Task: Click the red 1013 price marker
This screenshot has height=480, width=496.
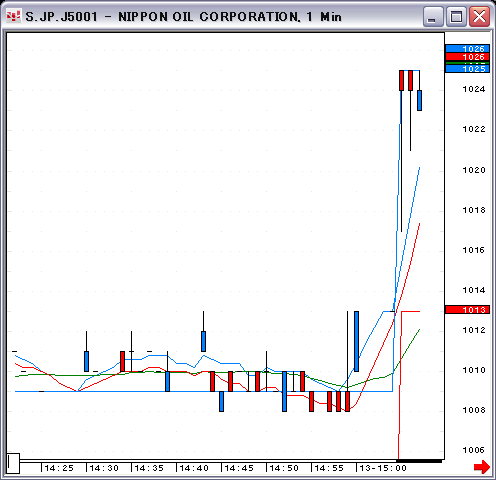Action: (x=467, y=310)
